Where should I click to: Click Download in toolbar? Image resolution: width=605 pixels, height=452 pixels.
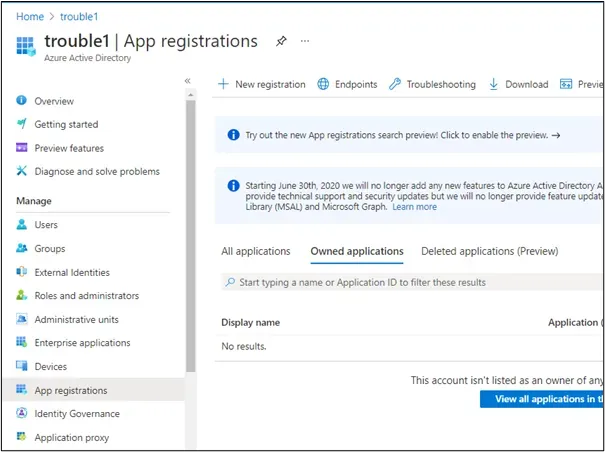[527, 84]
